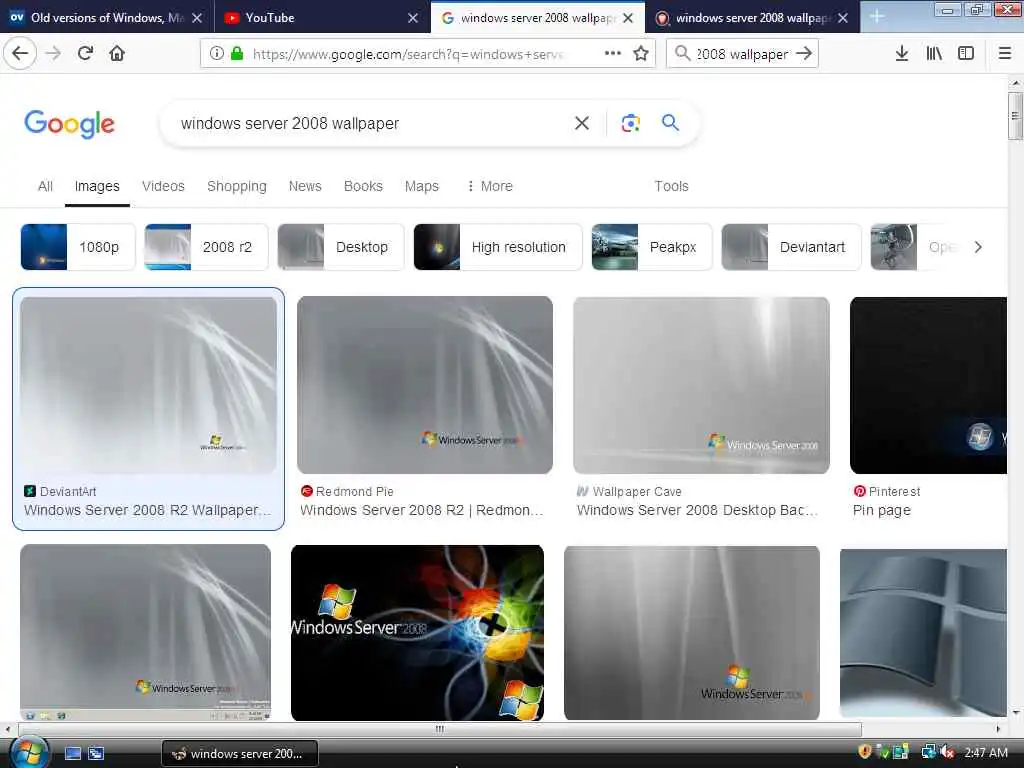
Task: Close the last windows server 2008 wallpaper tab
Action: pos(843,18)
